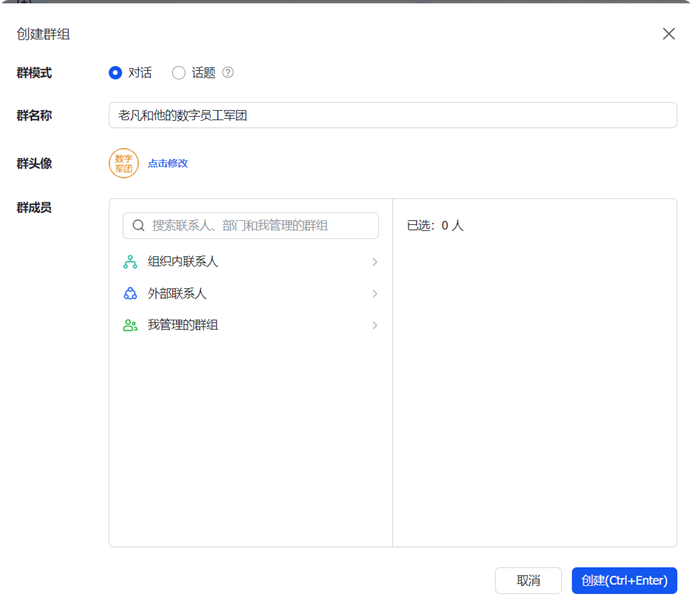
Task: Expand 组织内联系人 via its chevron
Action: click(x=375, y=262)
